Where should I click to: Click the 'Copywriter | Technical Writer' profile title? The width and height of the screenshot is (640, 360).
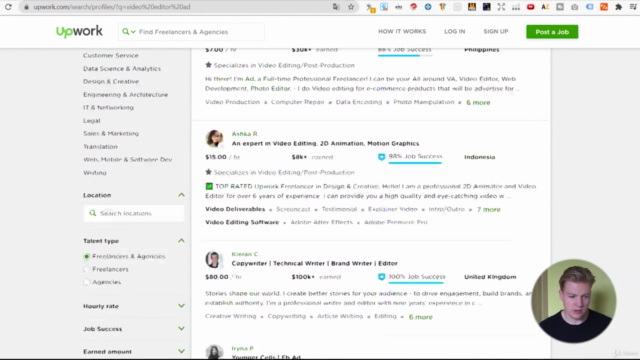coord(314,264)
